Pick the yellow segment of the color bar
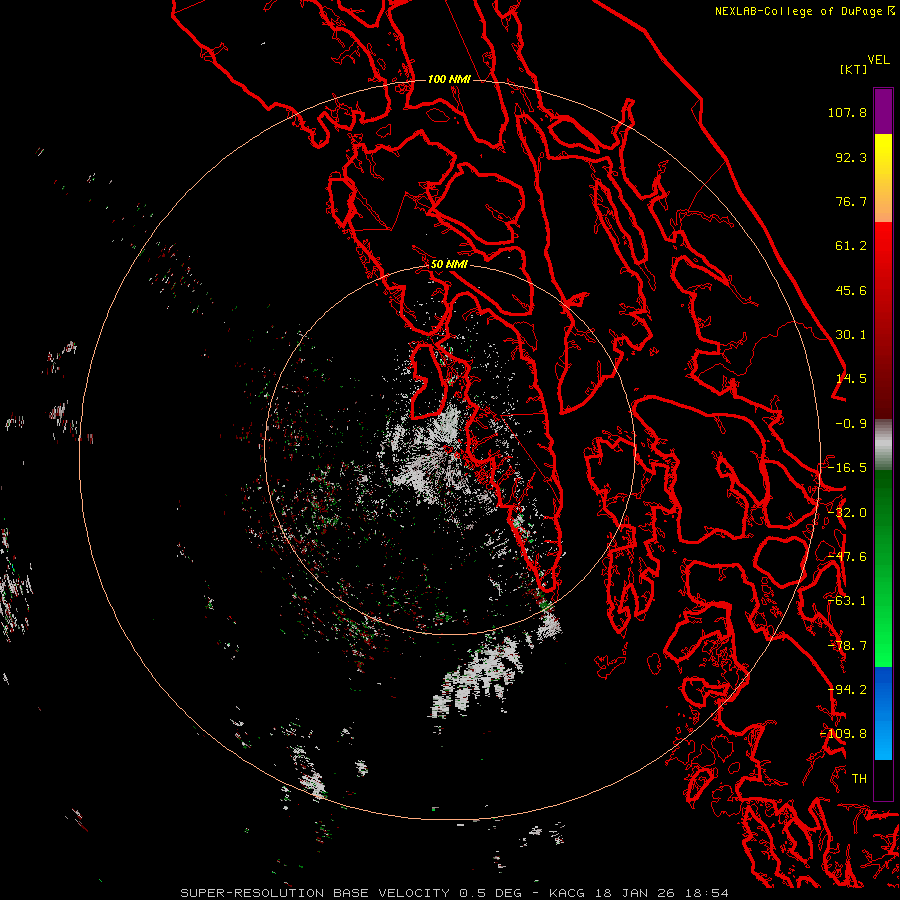This screenshot has height=900, width=900. (883, 155)
